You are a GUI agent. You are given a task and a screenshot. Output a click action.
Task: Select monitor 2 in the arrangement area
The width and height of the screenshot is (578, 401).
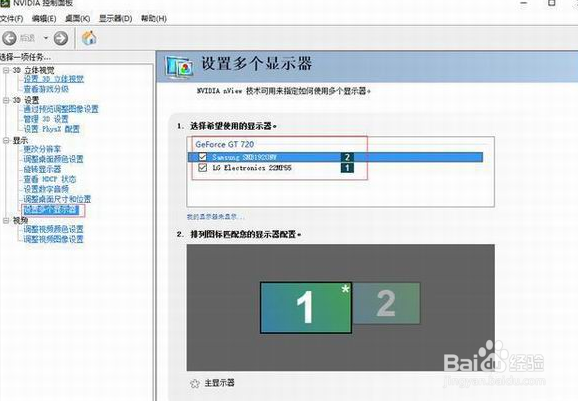[386, 303]
